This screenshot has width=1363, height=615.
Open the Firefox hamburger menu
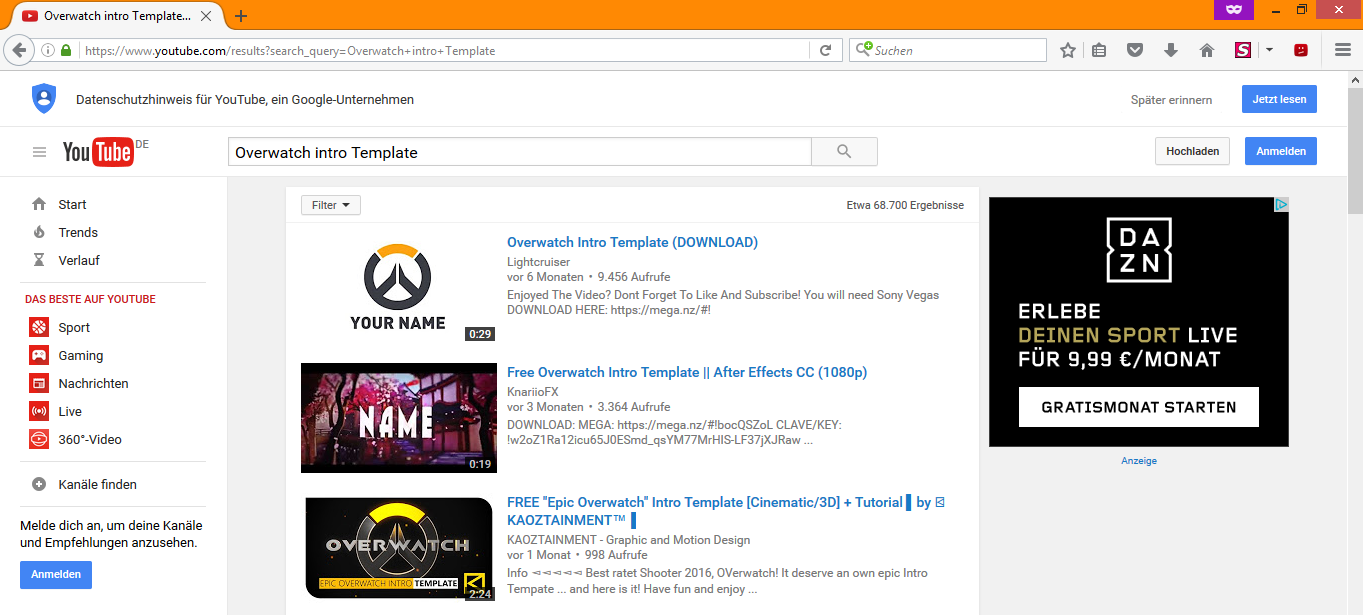click(x=1342, y=50)
